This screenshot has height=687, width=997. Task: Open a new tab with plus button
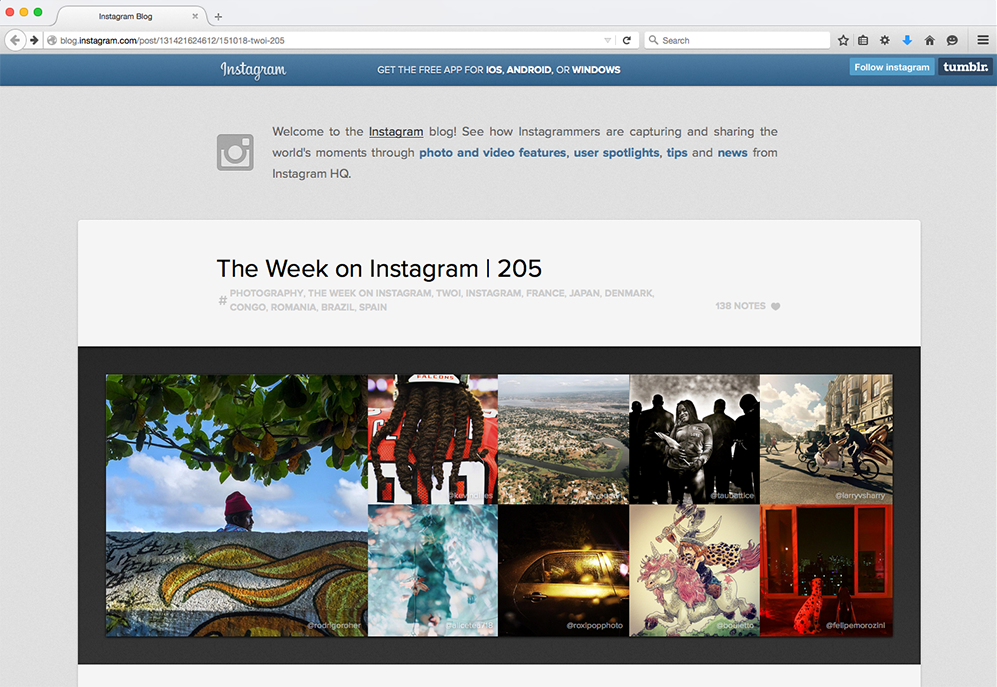(x=218, y=17)
